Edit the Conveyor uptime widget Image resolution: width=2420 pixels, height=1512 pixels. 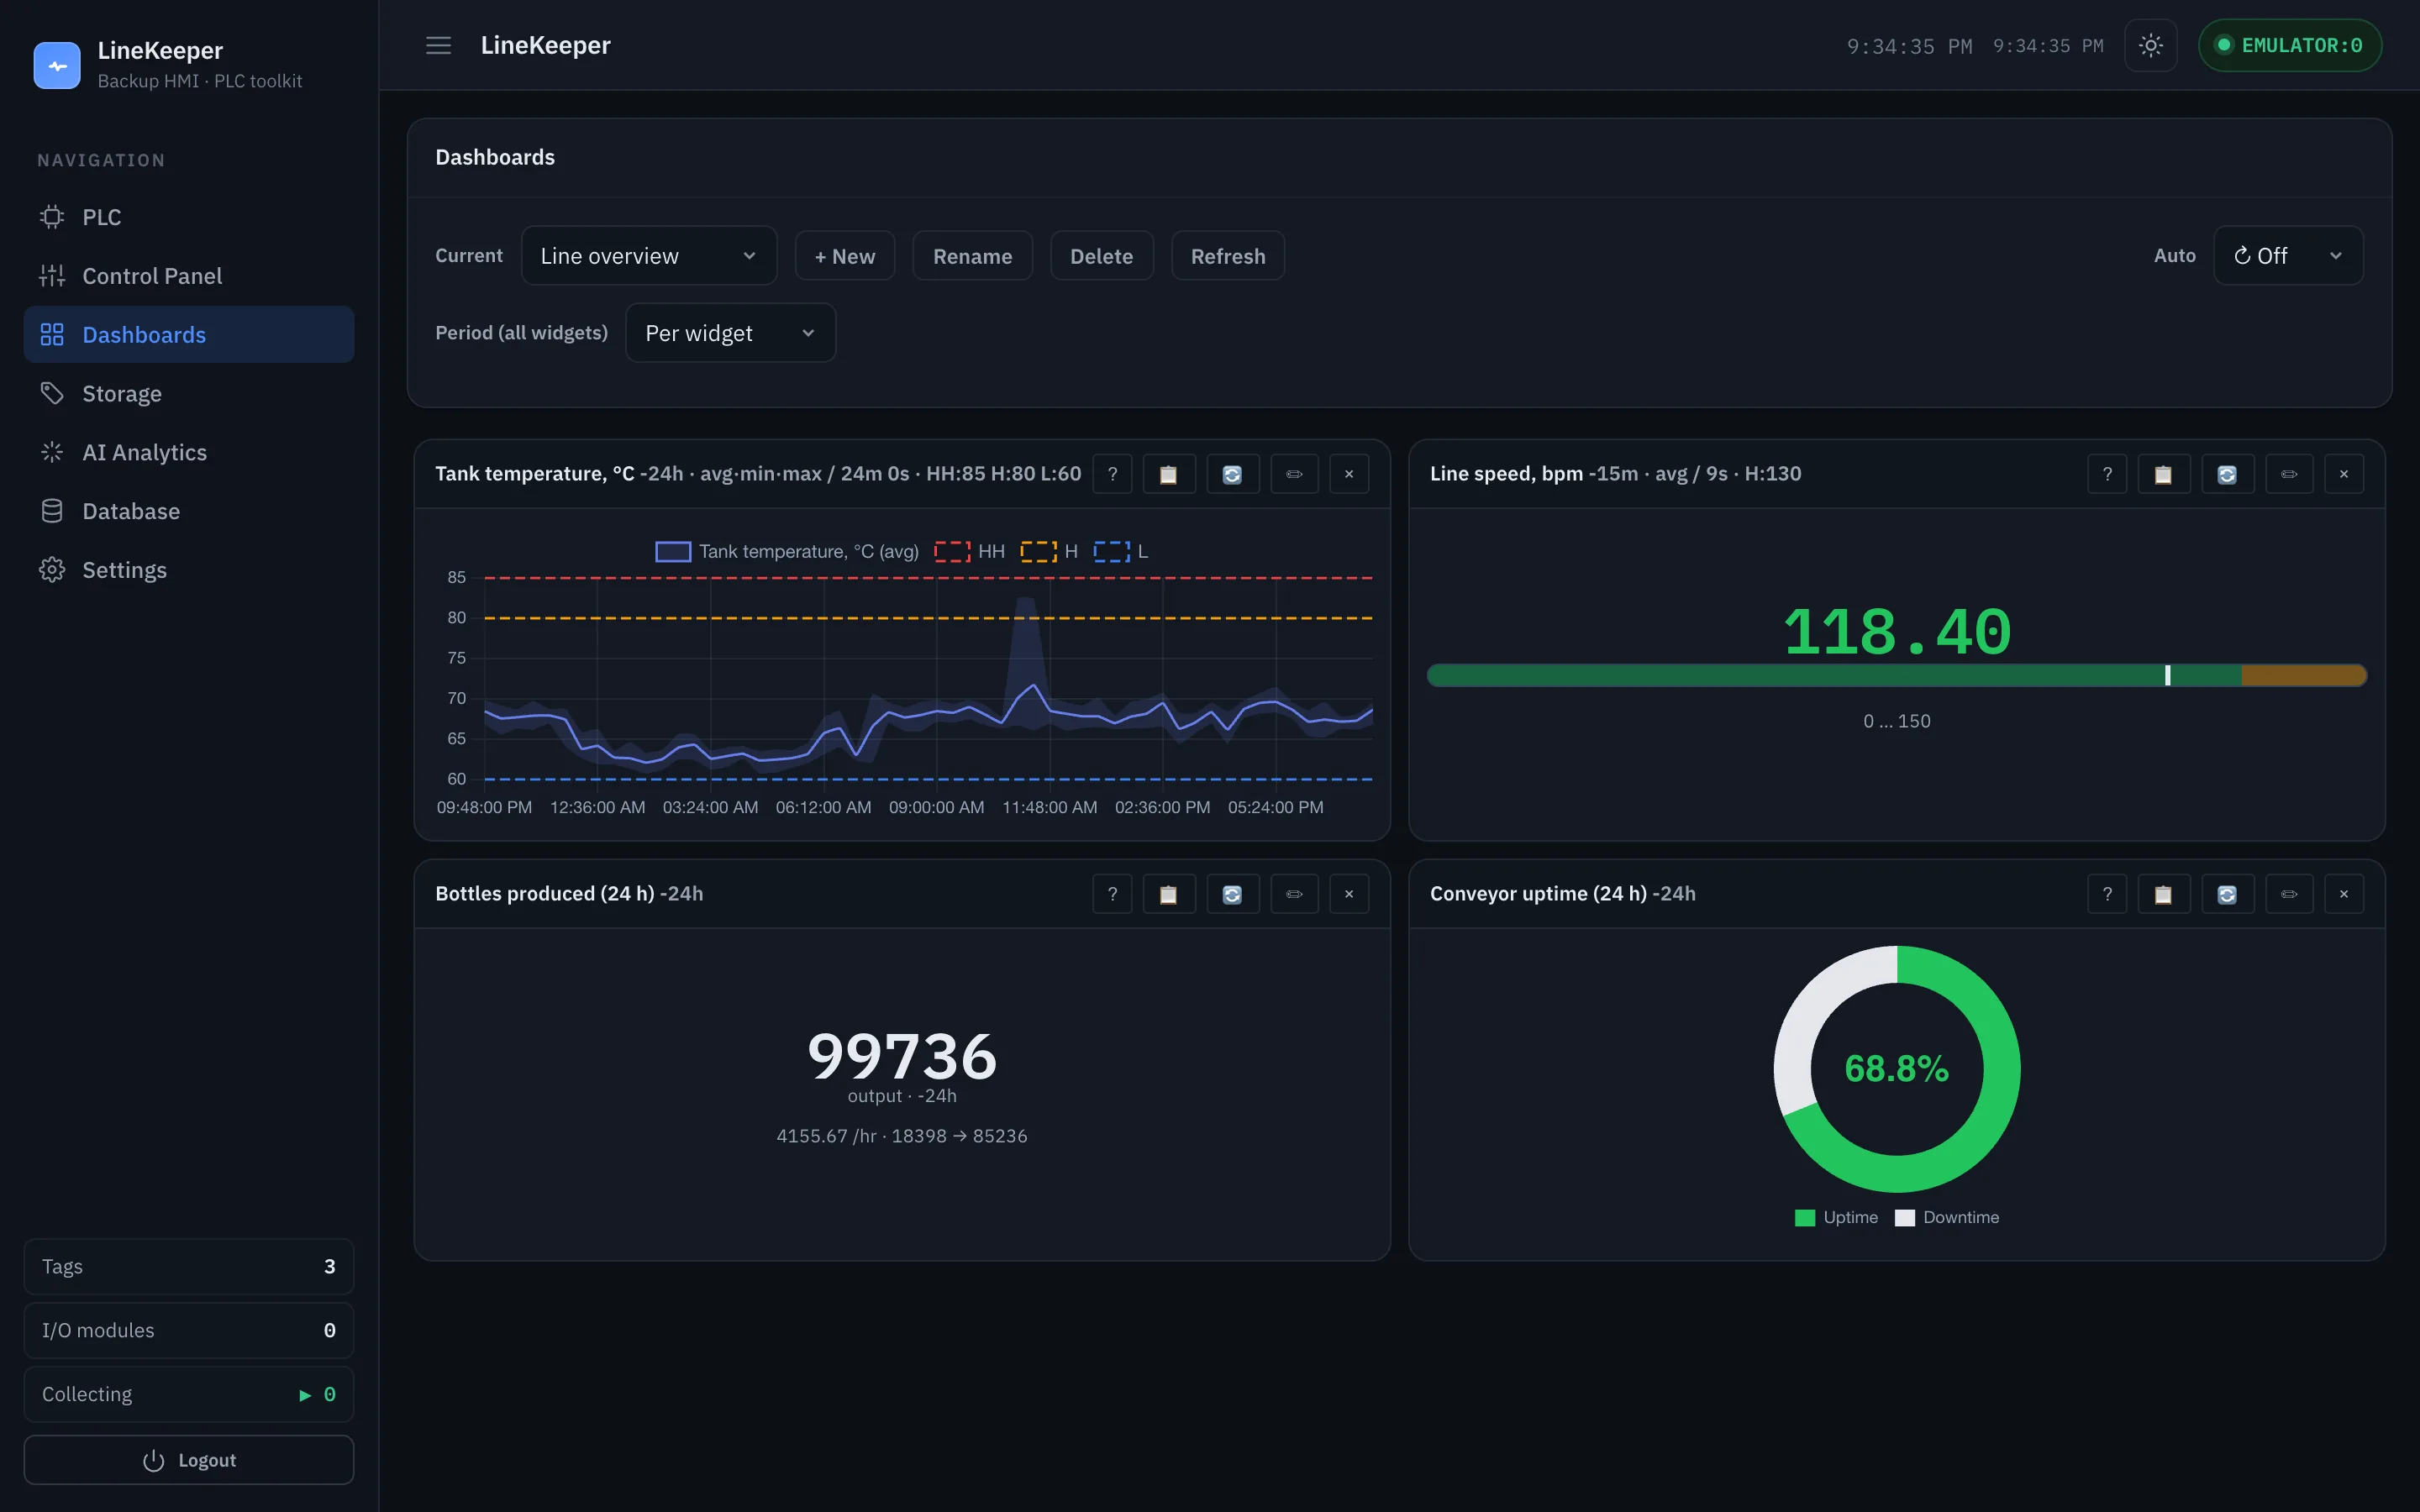point(2289,894)
